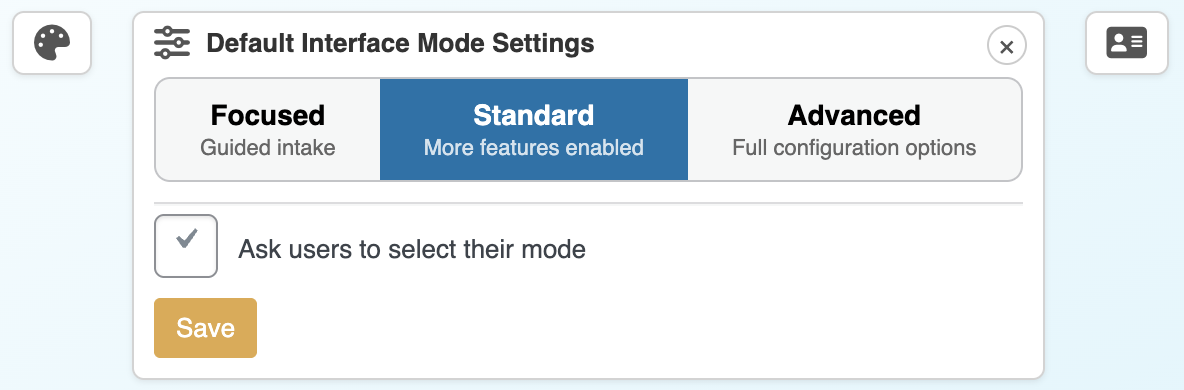The width and height of the screenshot is (1184, 390).
Task: Click the 'Default Interface Mode Settings' heading
Action: pos(400,43)
